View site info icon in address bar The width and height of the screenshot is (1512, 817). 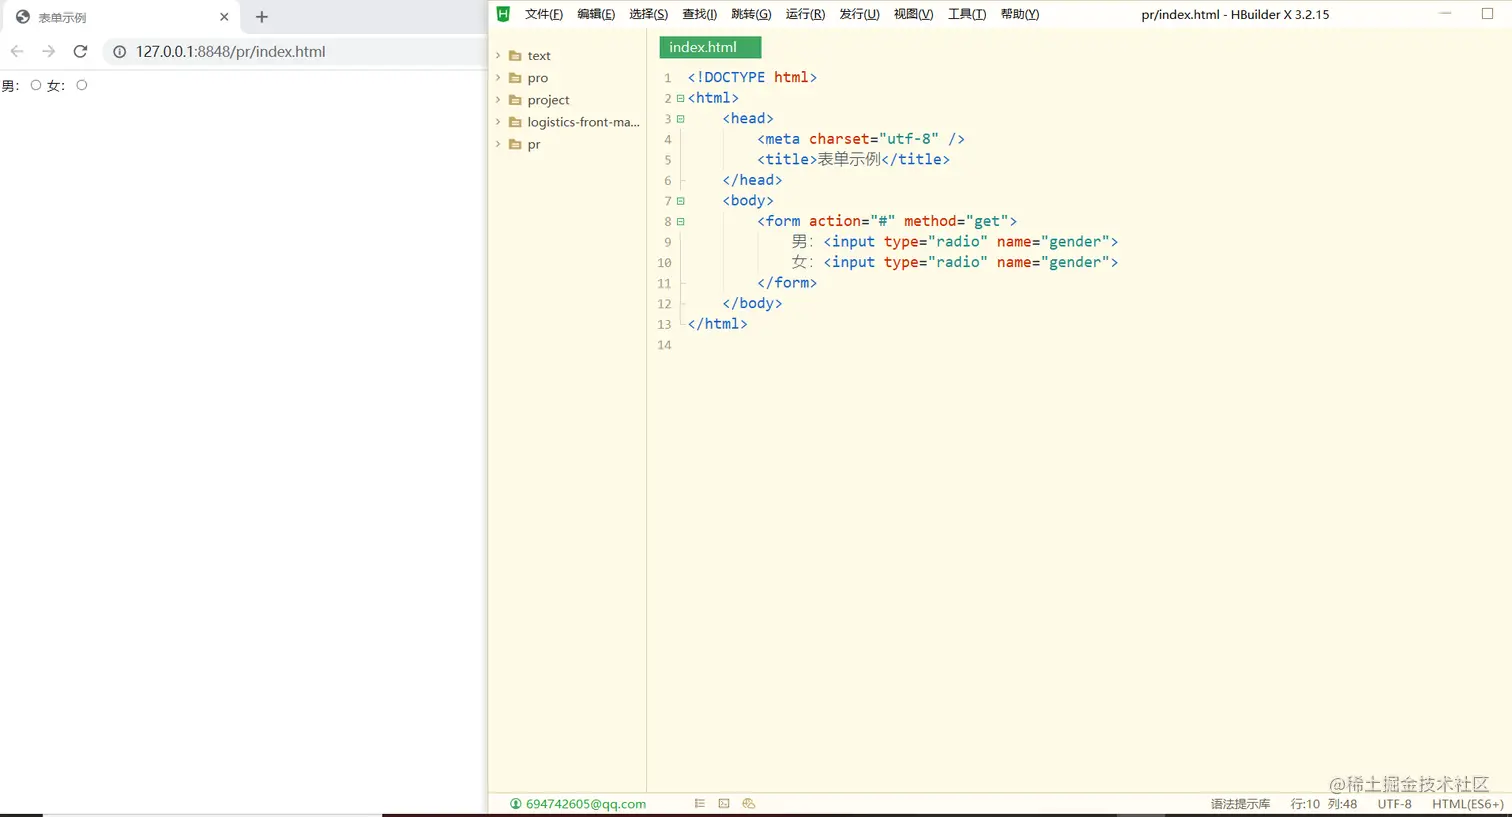119,52
